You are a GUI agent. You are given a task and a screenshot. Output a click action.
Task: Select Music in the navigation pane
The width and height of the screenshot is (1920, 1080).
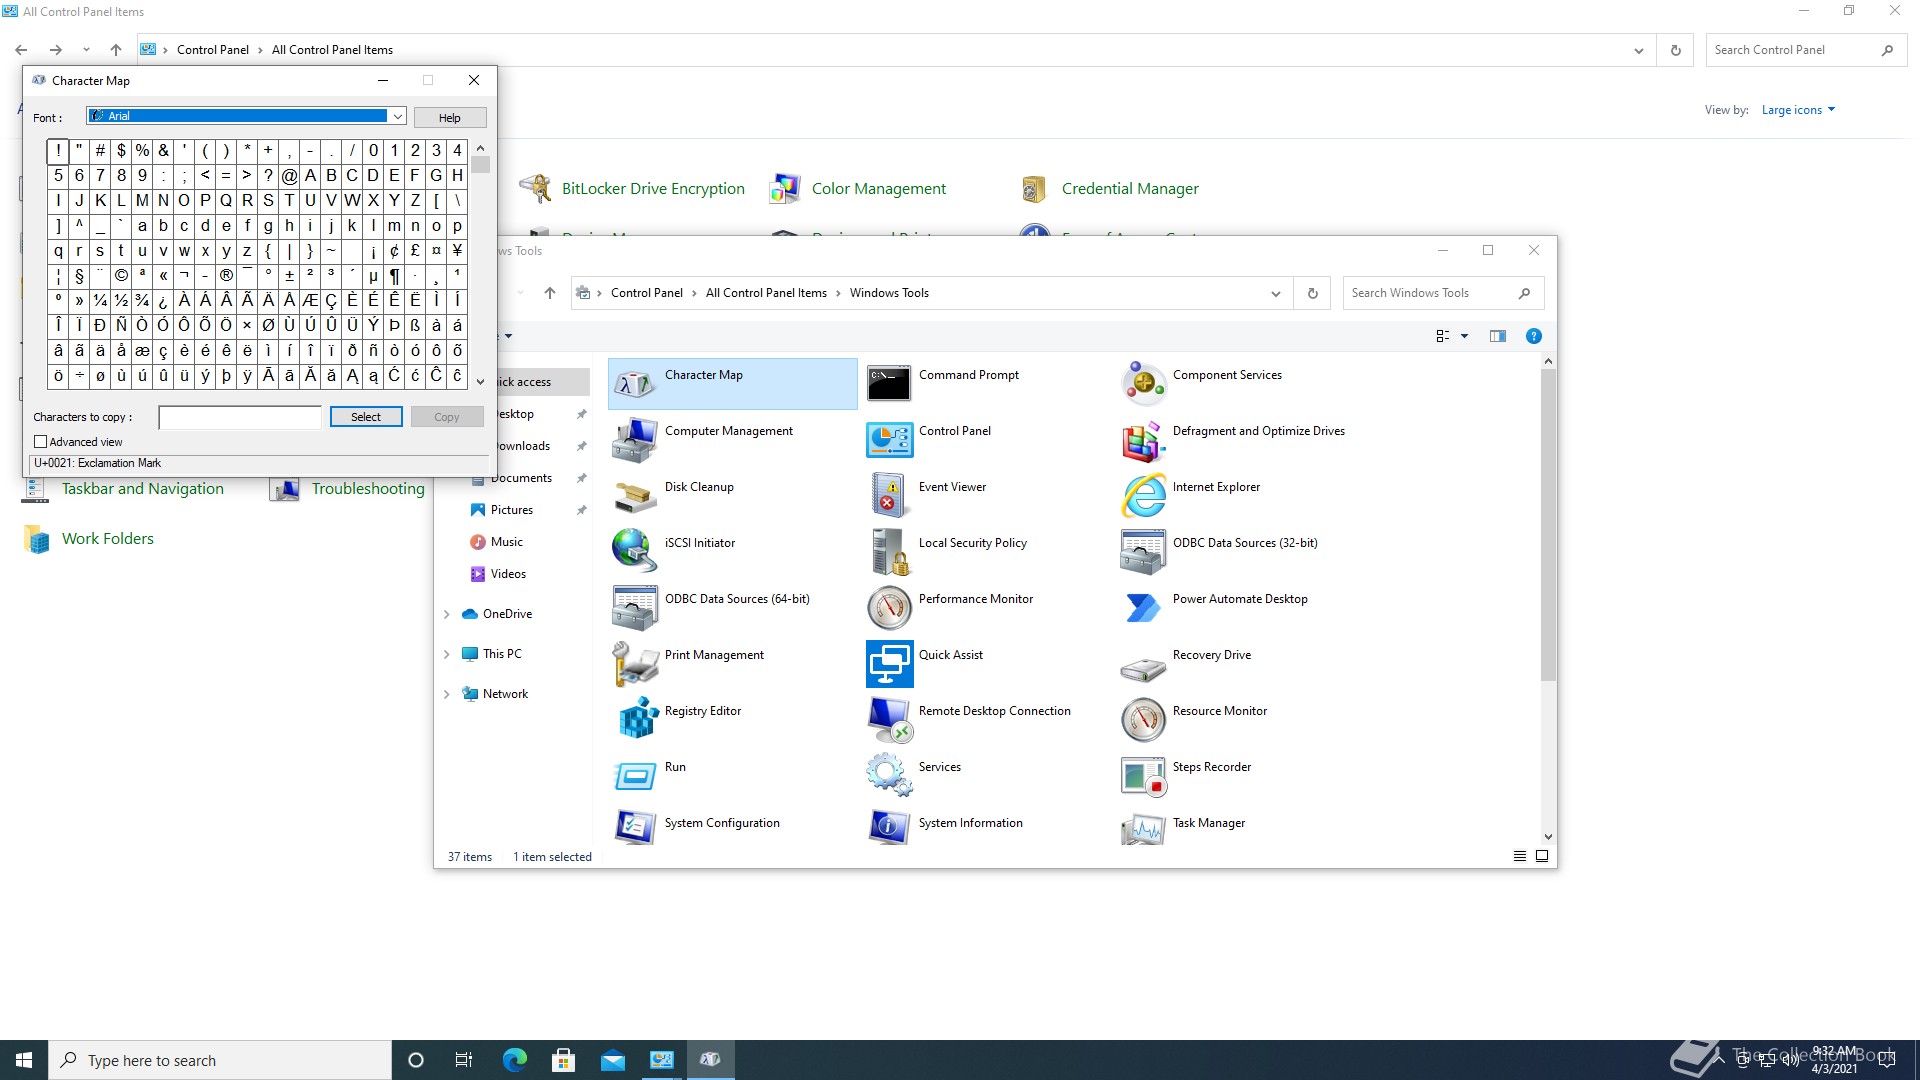pos(507,542)
